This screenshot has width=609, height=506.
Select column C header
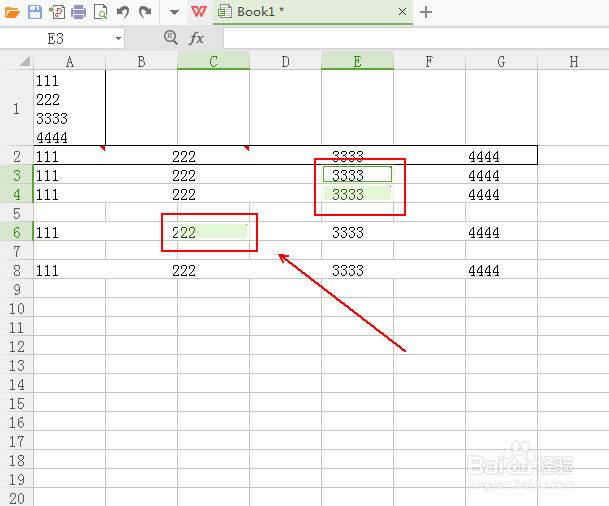[213, 61]
